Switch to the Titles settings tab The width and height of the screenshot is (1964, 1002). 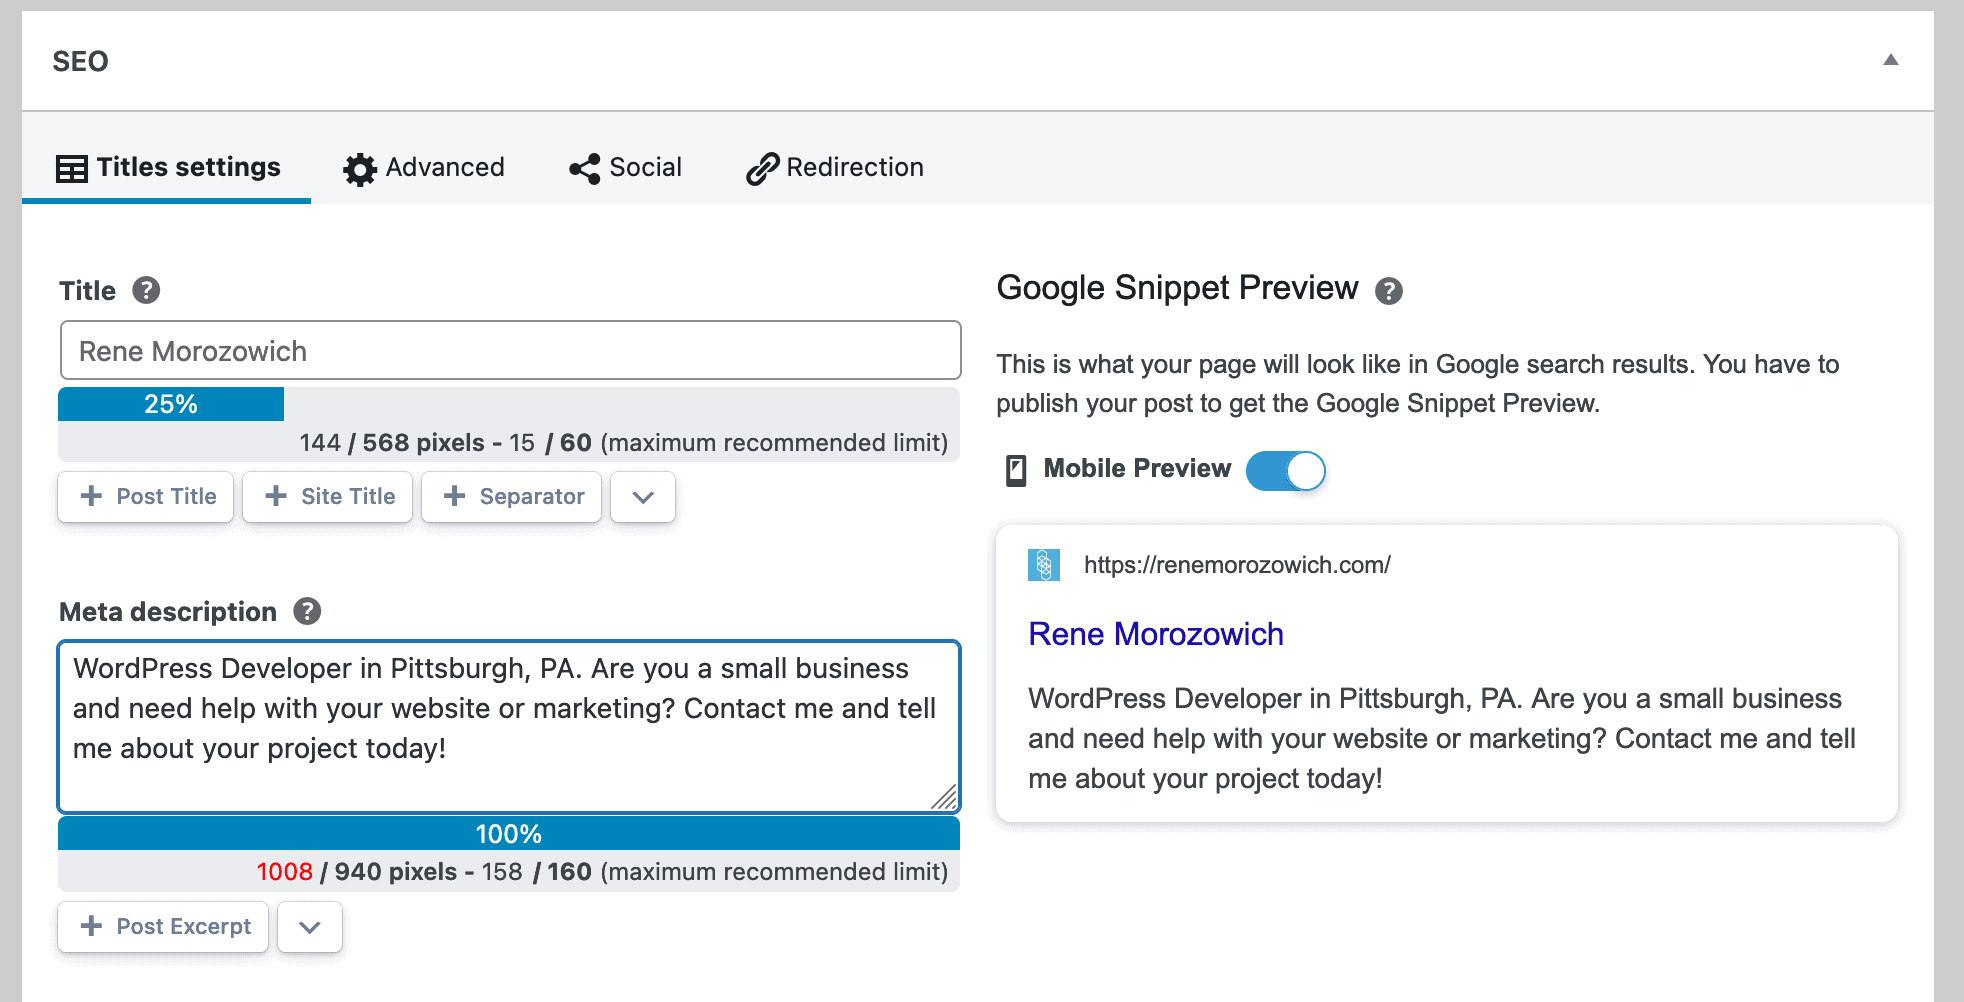(167, 167)
